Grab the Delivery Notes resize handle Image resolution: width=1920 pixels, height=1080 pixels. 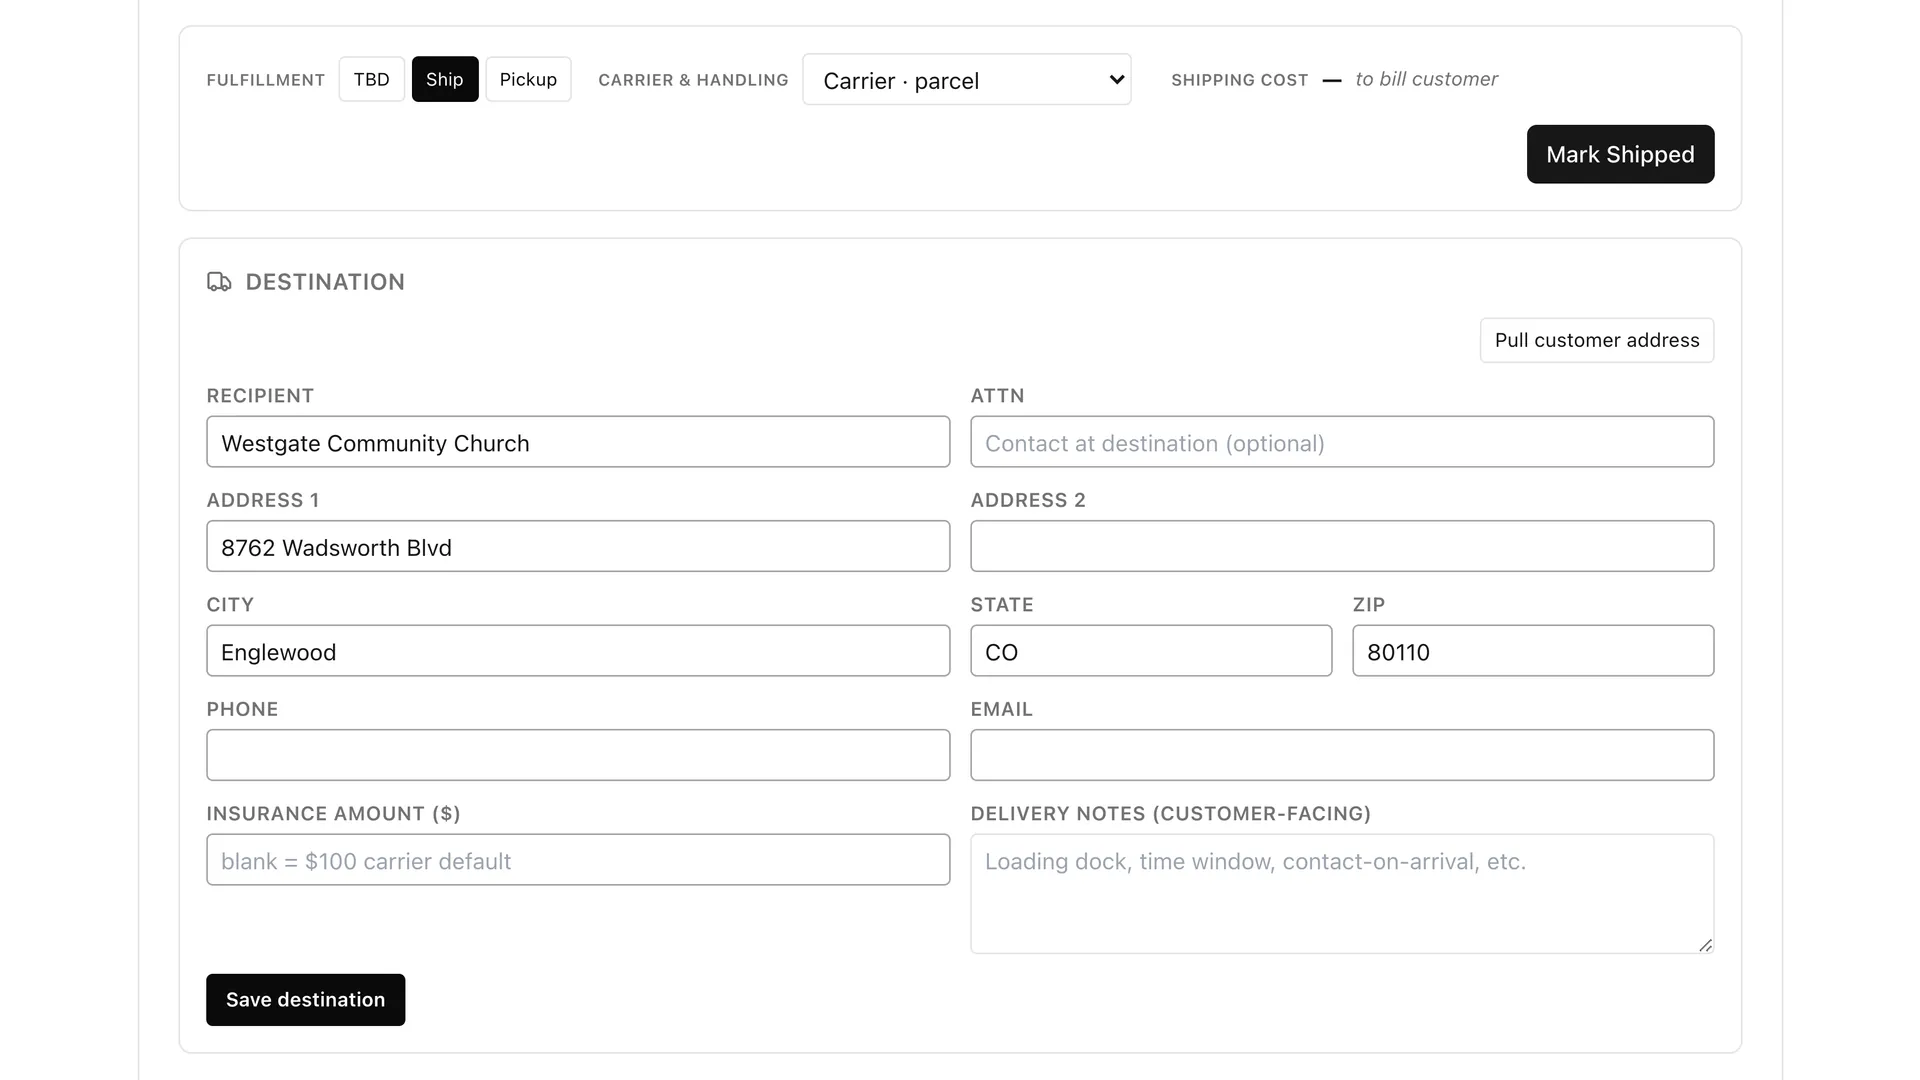click(1705, 945)
